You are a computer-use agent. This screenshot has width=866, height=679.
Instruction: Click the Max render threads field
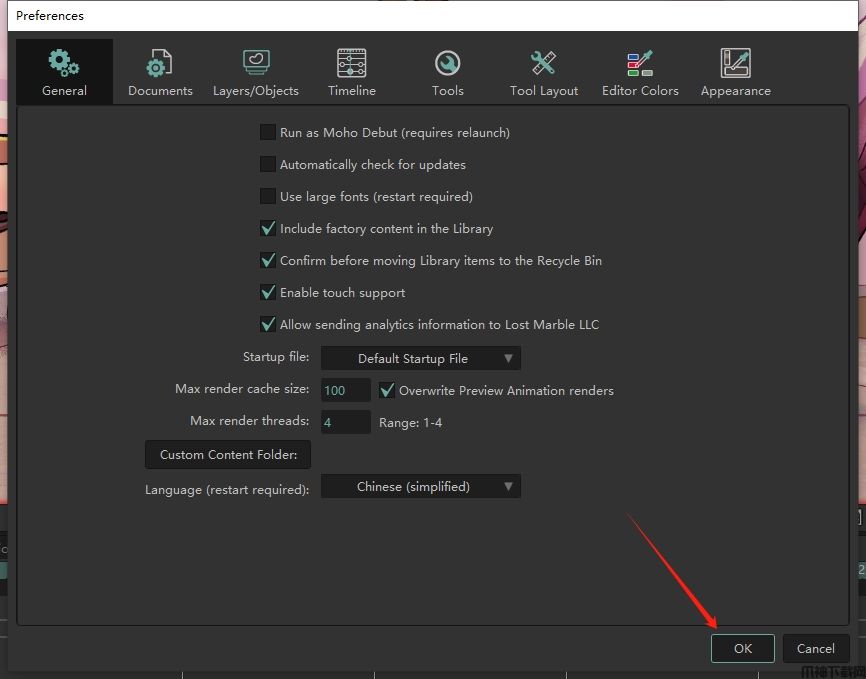tap(345, 422)
